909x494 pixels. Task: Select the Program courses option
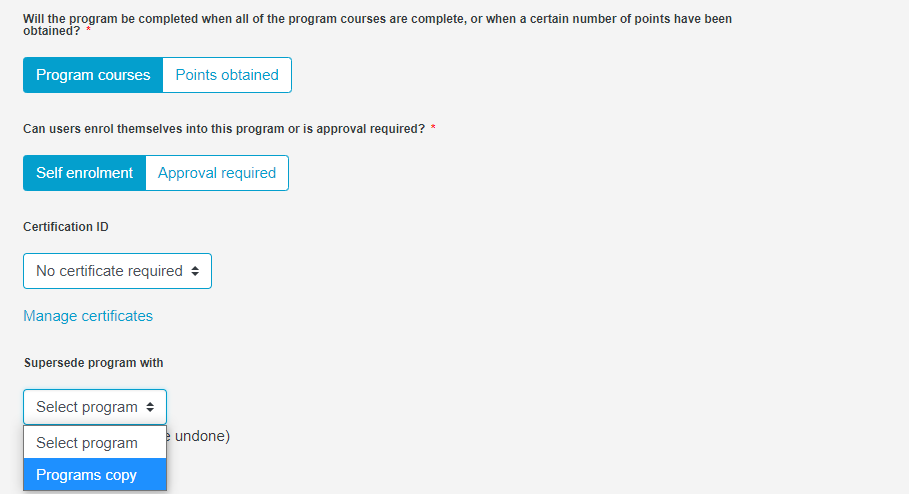[93, 75]
